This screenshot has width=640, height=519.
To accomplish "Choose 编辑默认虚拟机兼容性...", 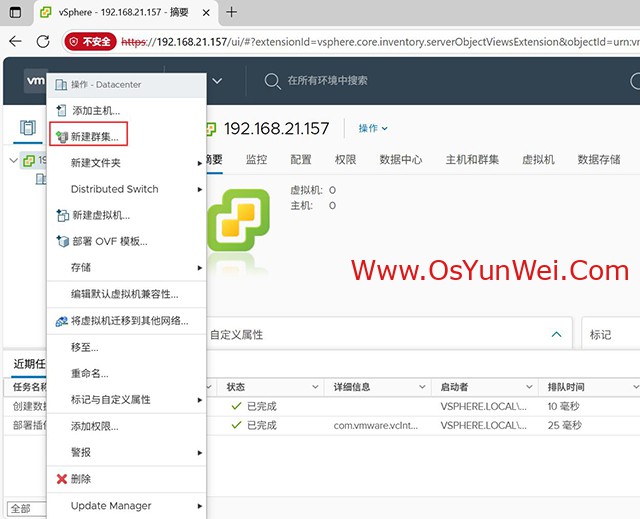I will [x=124, y=294].
